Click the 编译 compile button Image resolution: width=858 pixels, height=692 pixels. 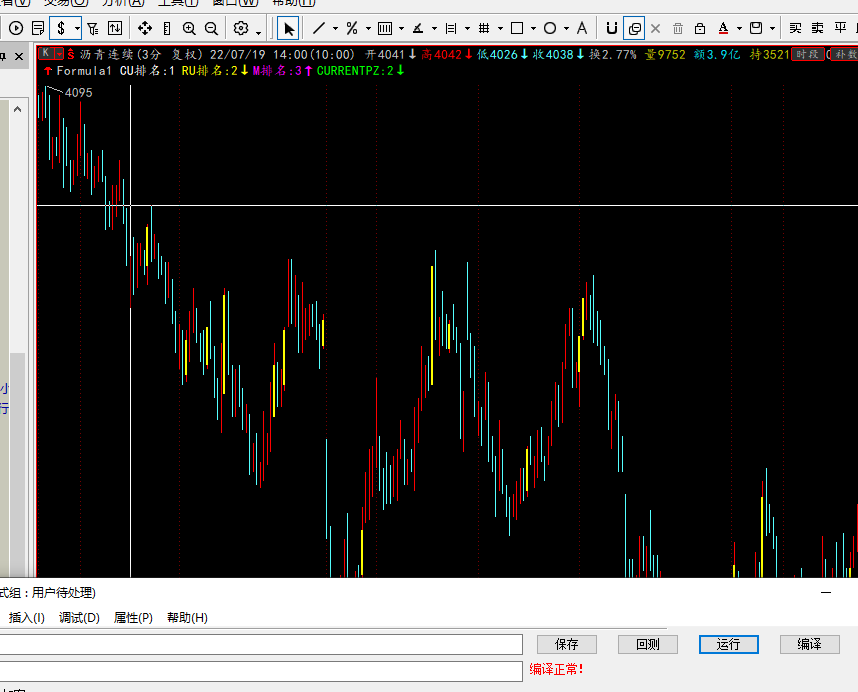click(x=809, y=644)
